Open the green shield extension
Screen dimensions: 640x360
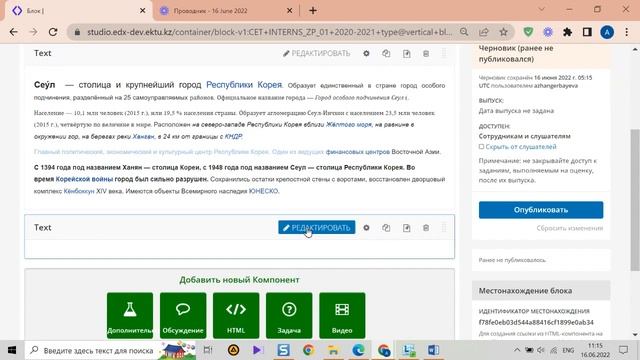[x=528, y=32]
